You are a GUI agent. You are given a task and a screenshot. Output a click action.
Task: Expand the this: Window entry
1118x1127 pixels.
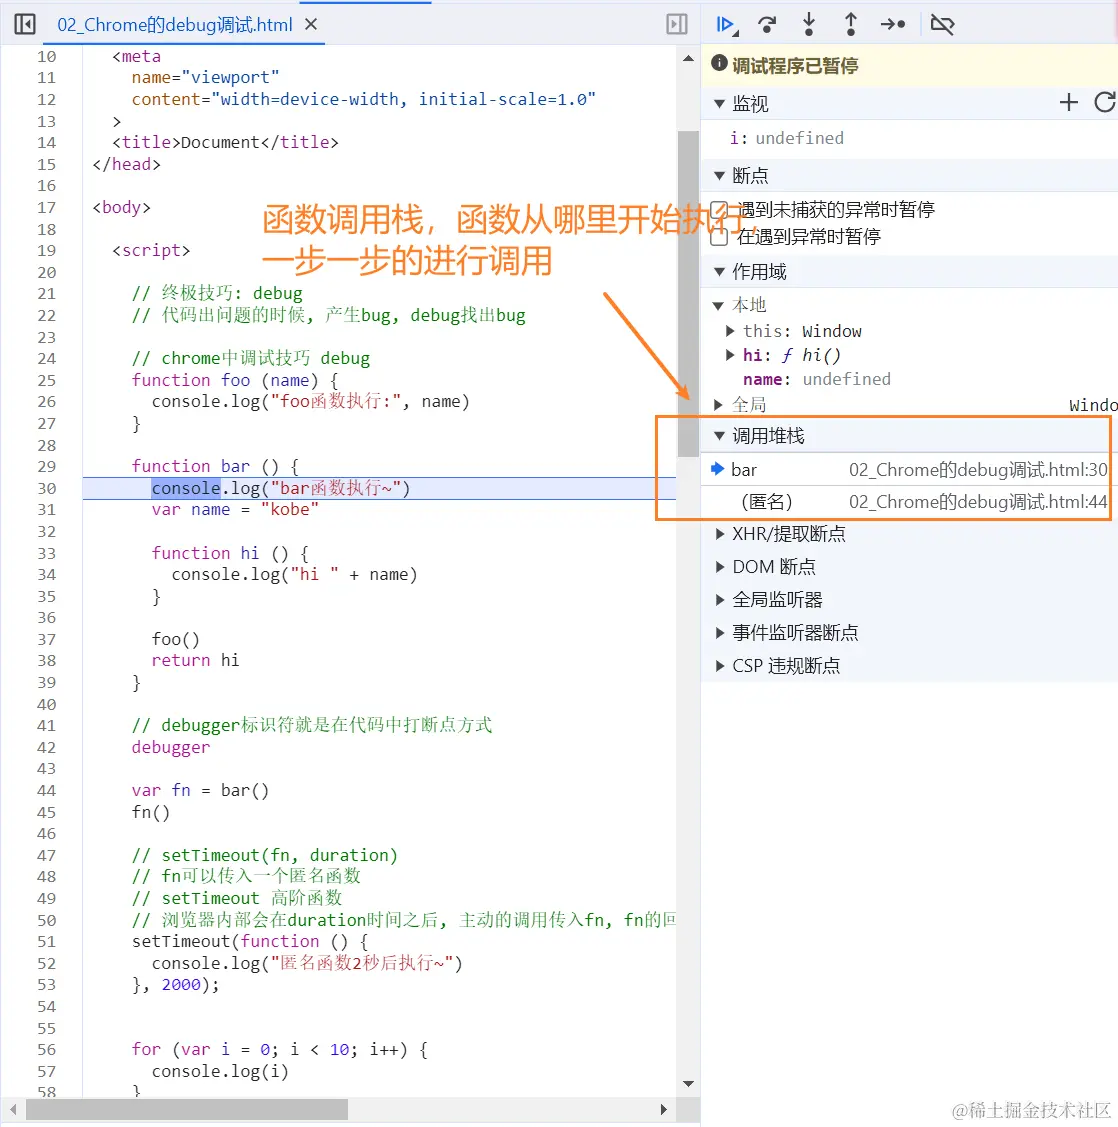(x=730, y=331)
